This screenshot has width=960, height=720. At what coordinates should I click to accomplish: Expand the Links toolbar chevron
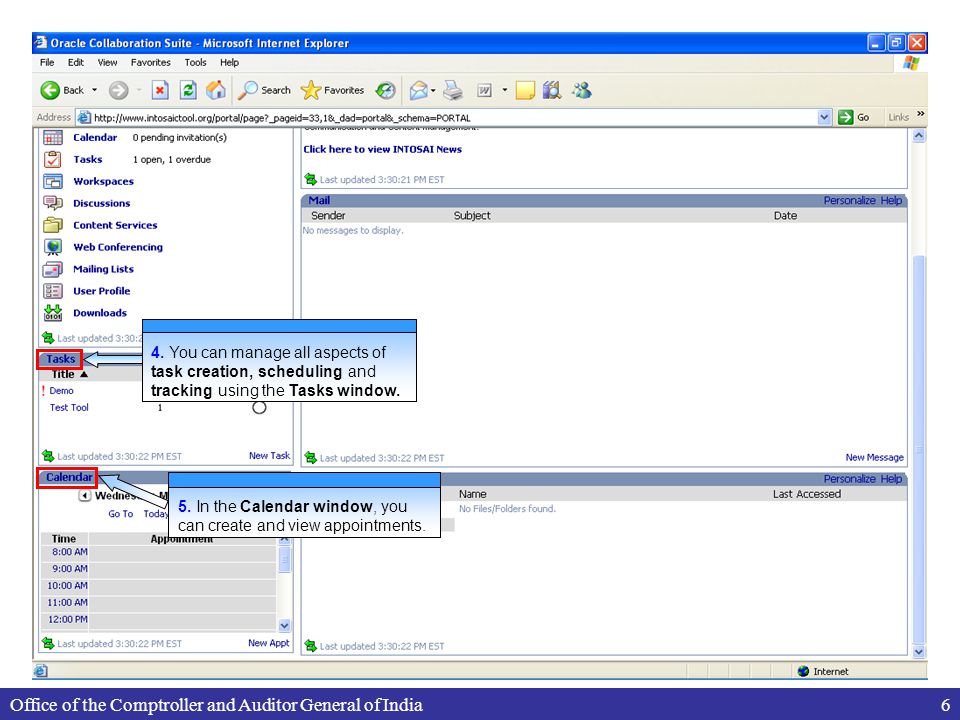920,114
